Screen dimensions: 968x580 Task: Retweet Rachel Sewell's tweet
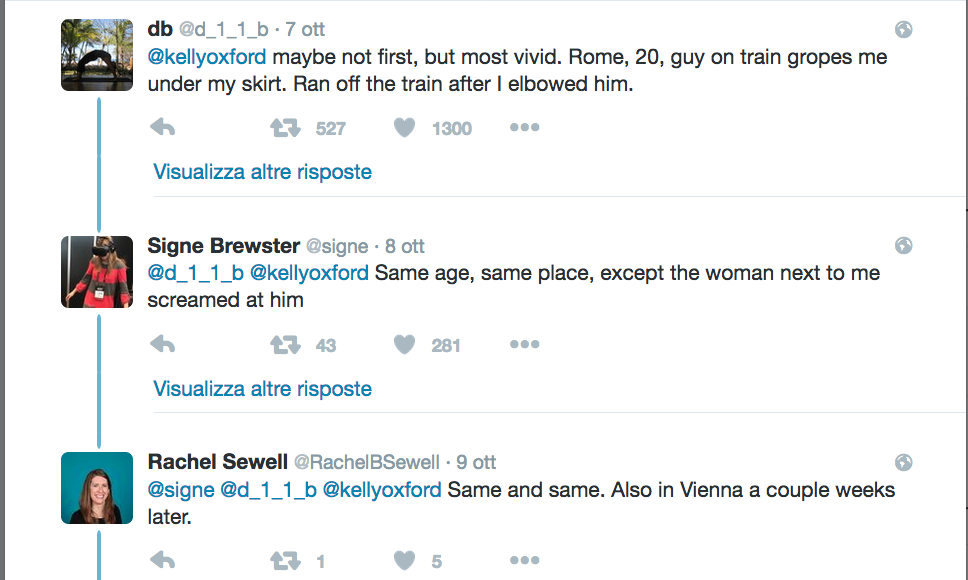click(x=285, y=561)
